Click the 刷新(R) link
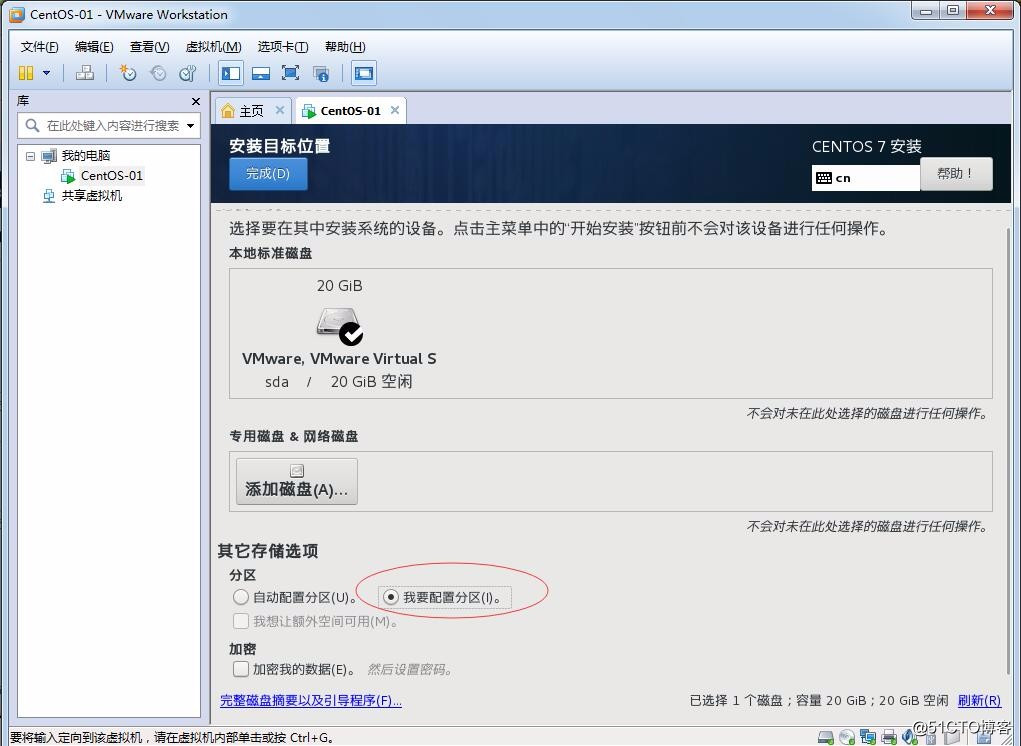The width and height of the screenshot is (1021, 746). [x=979, y=700]
